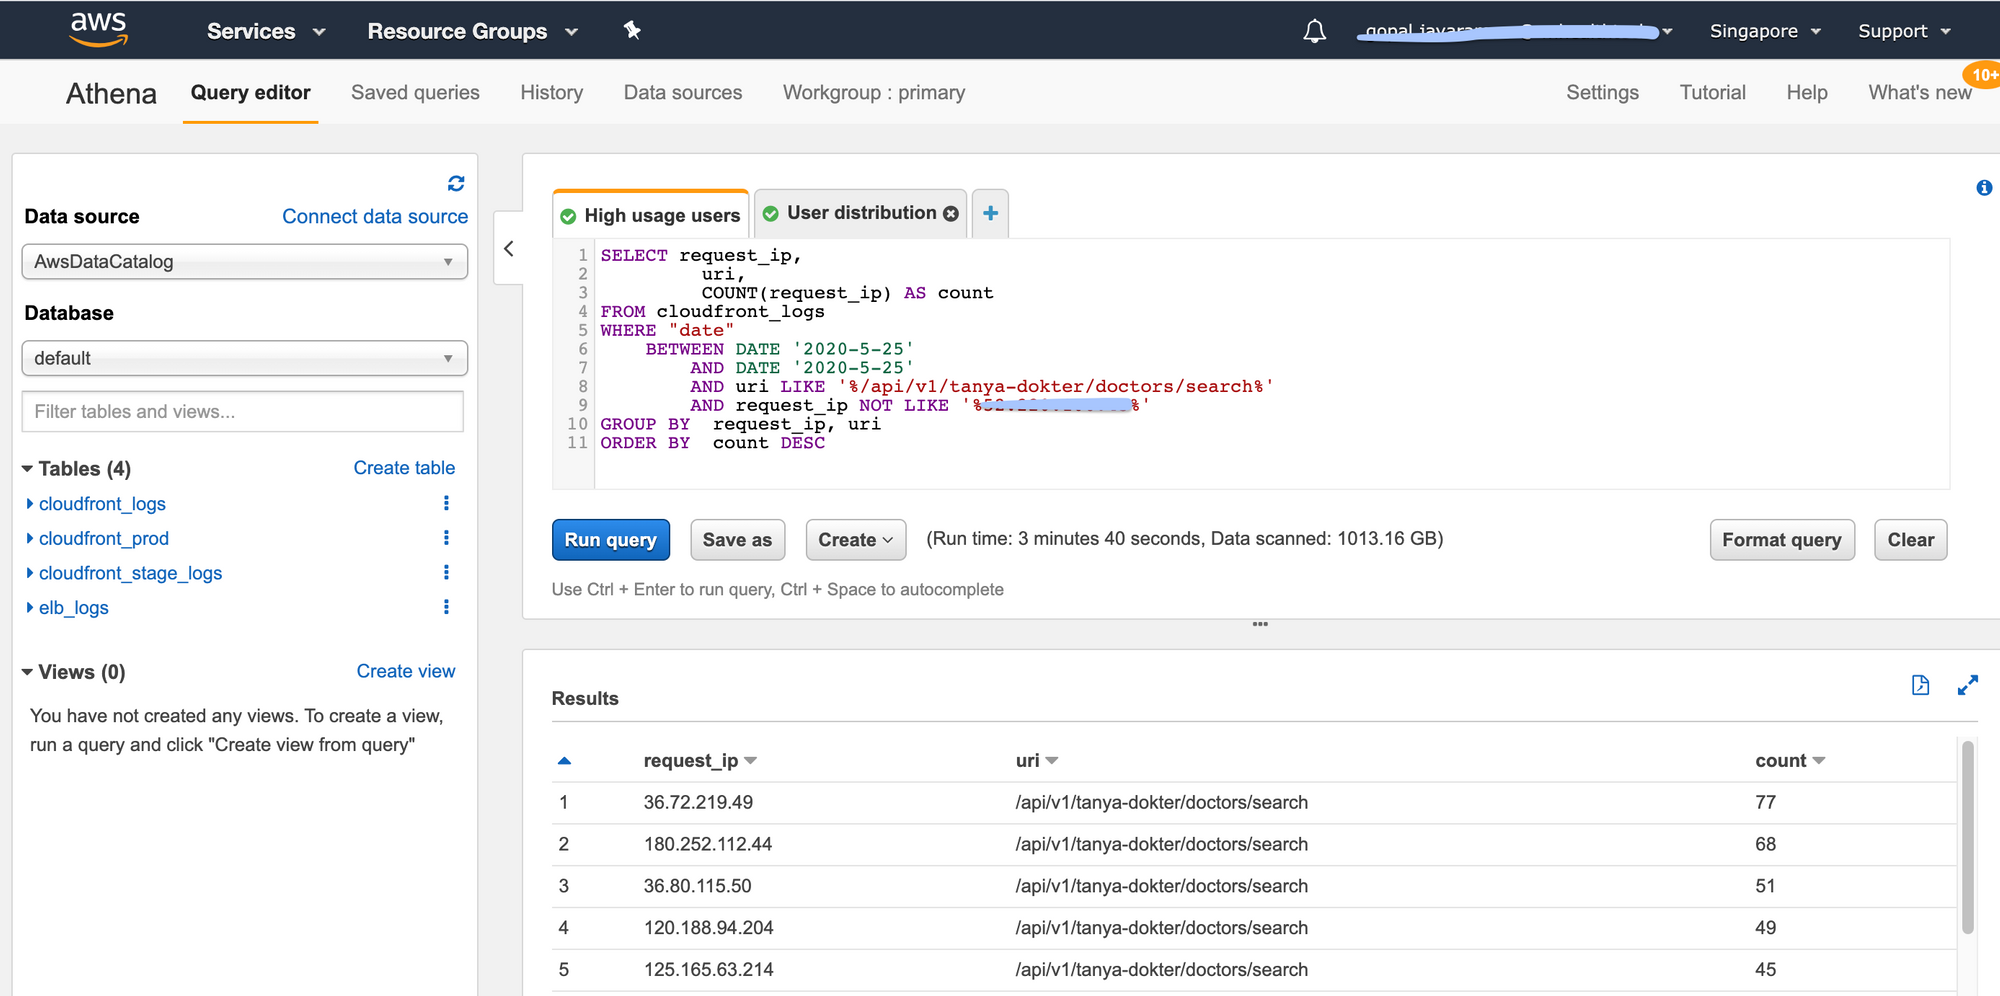Click Create table link

click(x=404, y=468)
